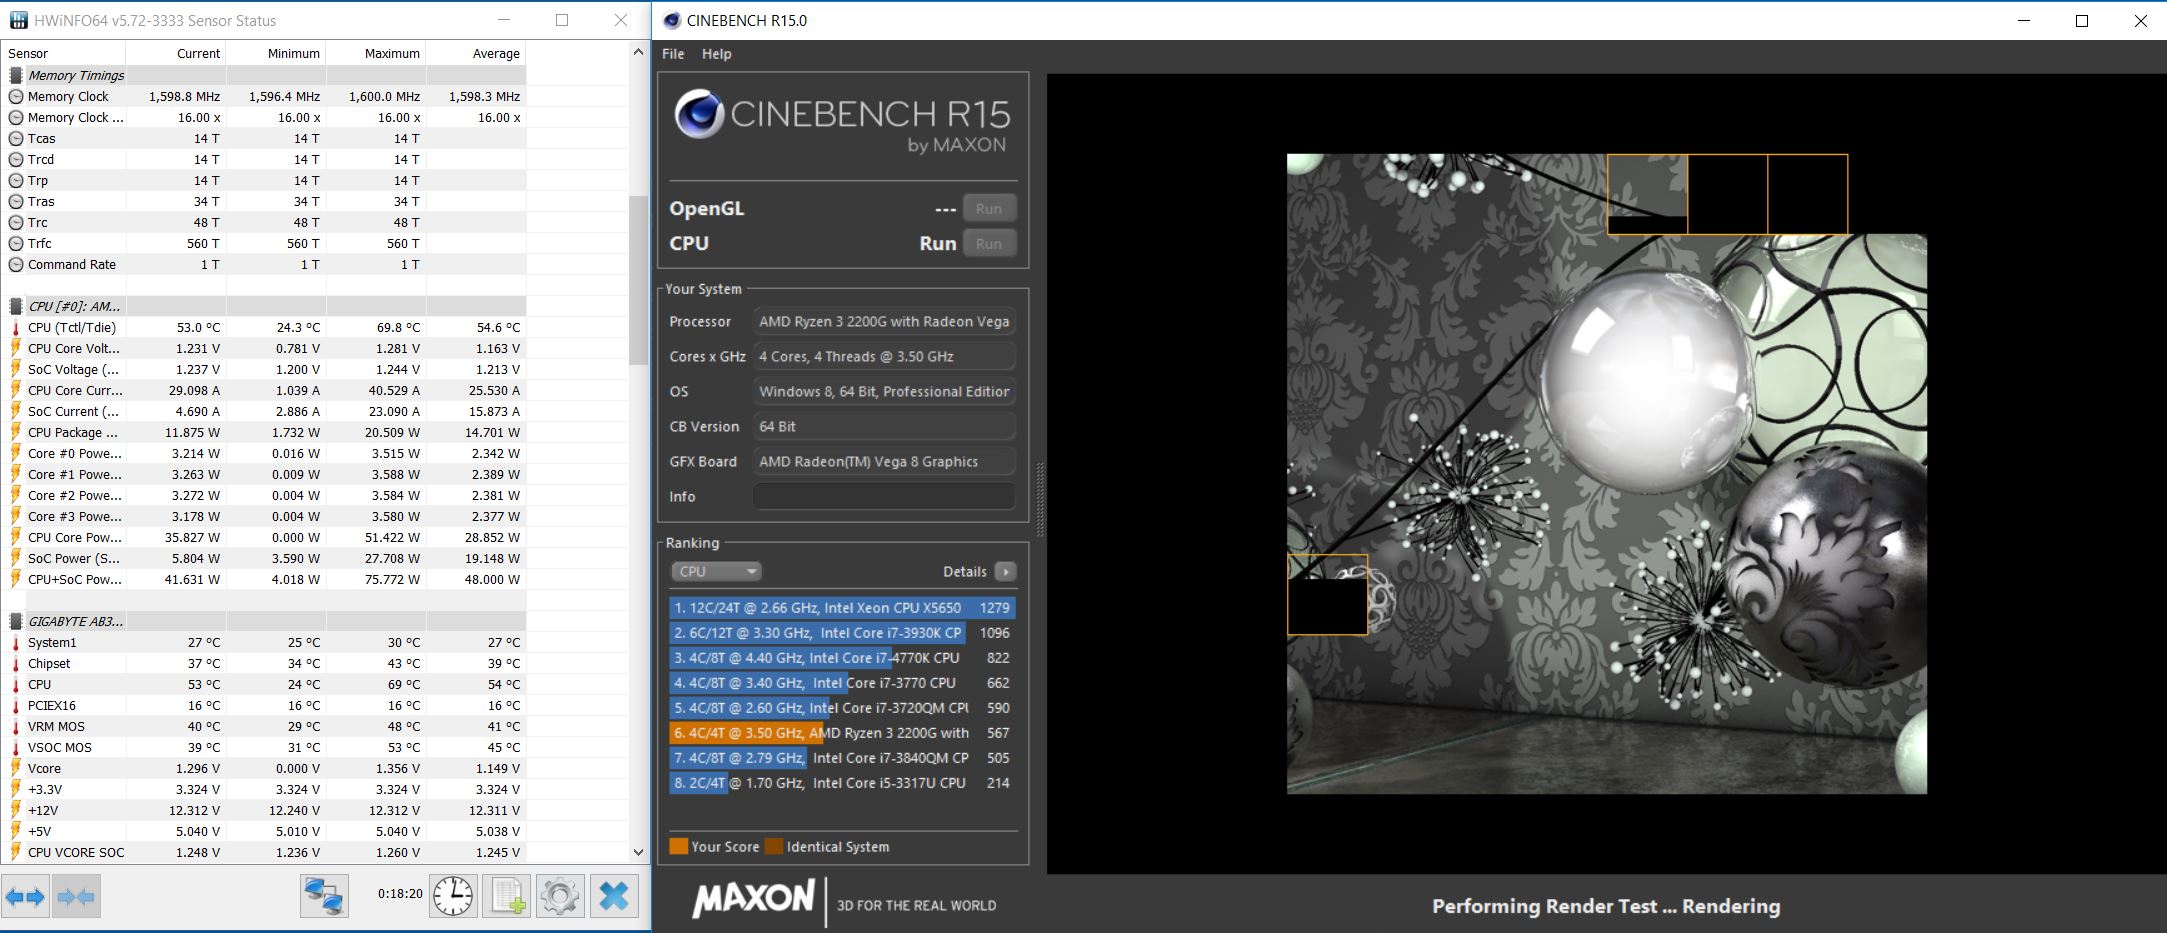Open the remote monitoring network icon
The image size is (2167, 933).
pyautogui.click(x=324, y=895)
